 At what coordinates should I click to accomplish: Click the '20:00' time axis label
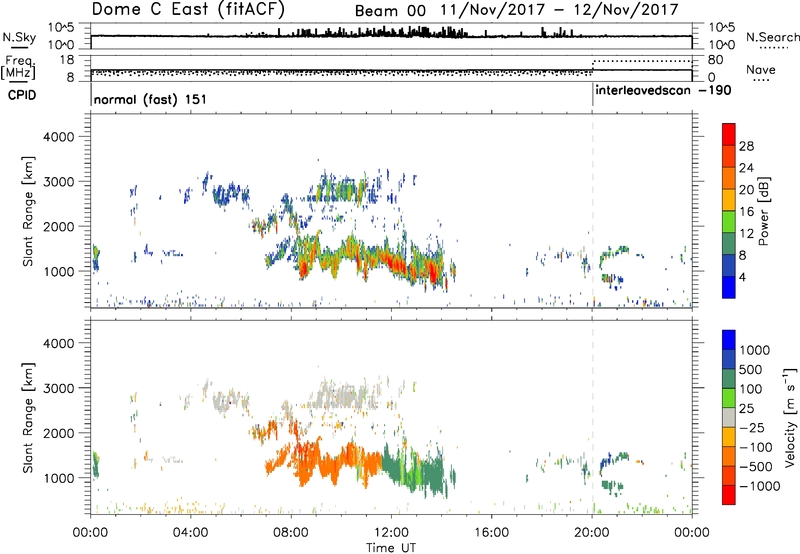592,533
